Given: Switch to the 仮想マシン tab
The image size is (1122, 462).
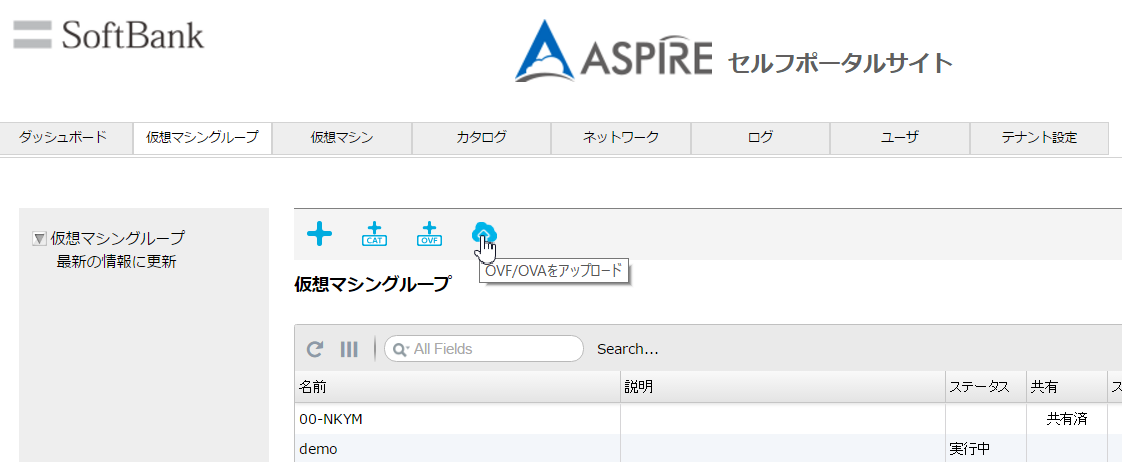Looking at the screenshot, I should (x=342, y=137).
